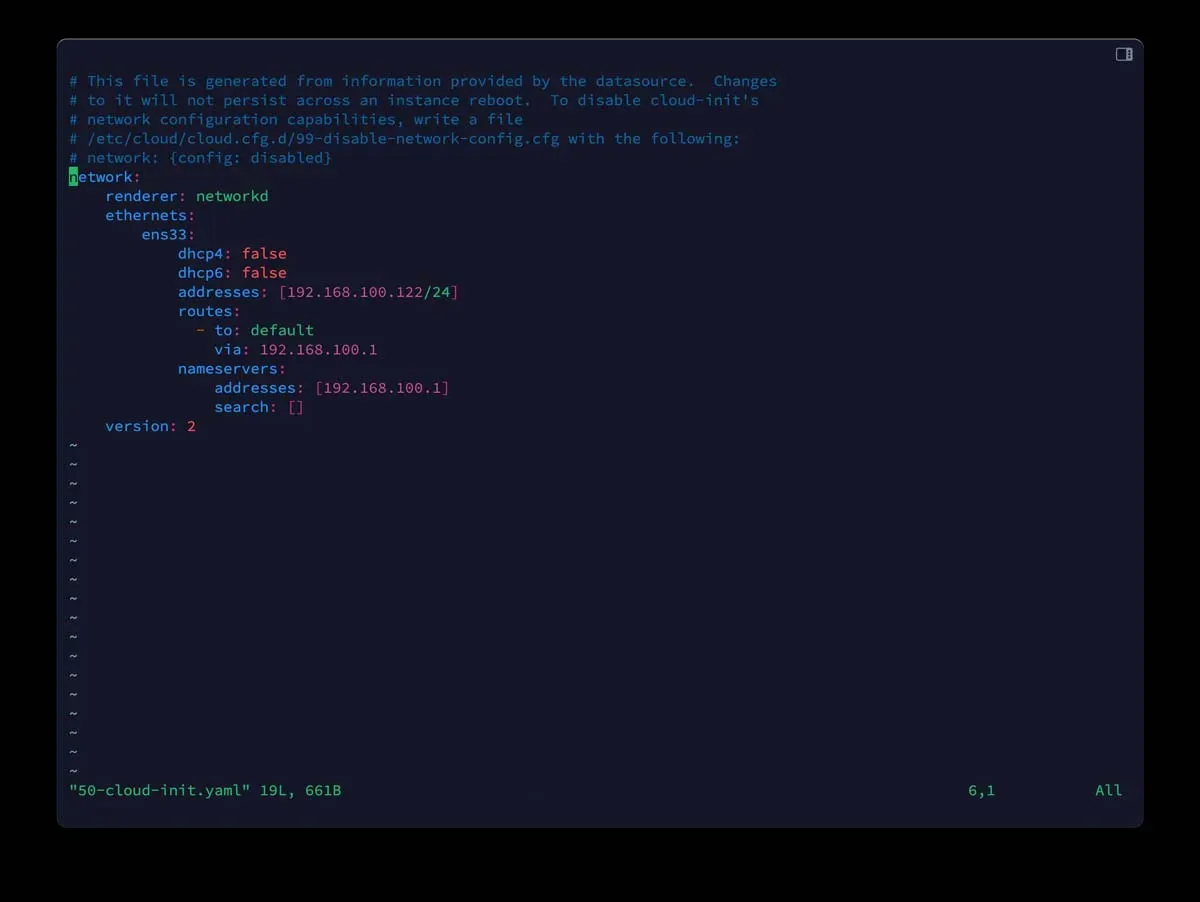The height and width of the screenshot is (902, 1200).
Task: Click the 'network configuration capabilities' comment line
Action: tap(296, 119)
